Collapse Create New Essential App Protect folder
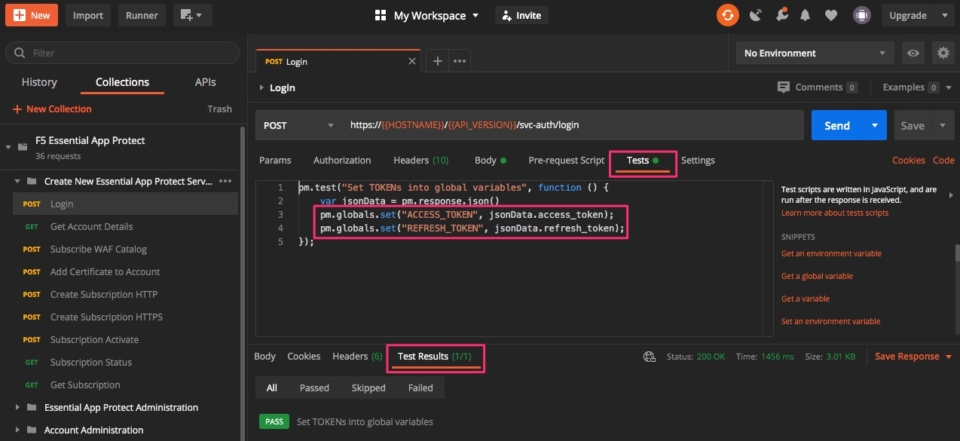The width and height of the screenshot is (960, 441). pyautogui.click(x=17, y=181)
